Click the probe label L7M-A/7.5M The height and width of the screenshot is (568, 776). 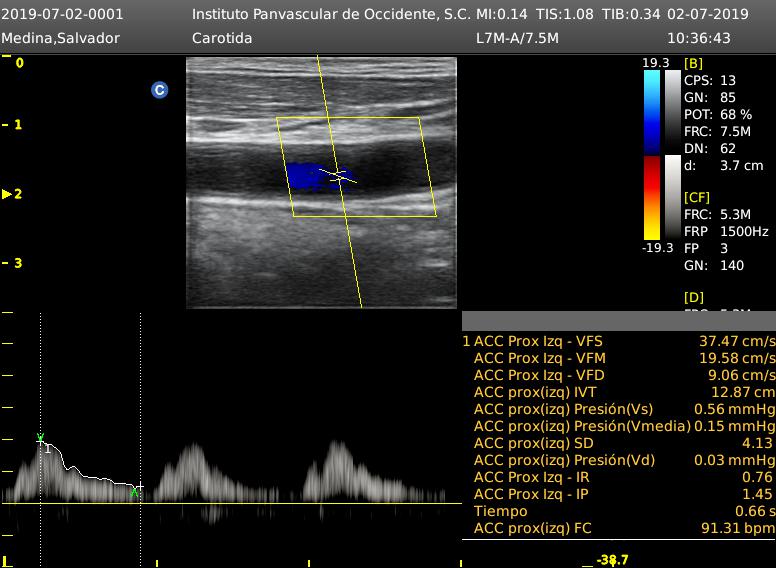click(517, 38)
